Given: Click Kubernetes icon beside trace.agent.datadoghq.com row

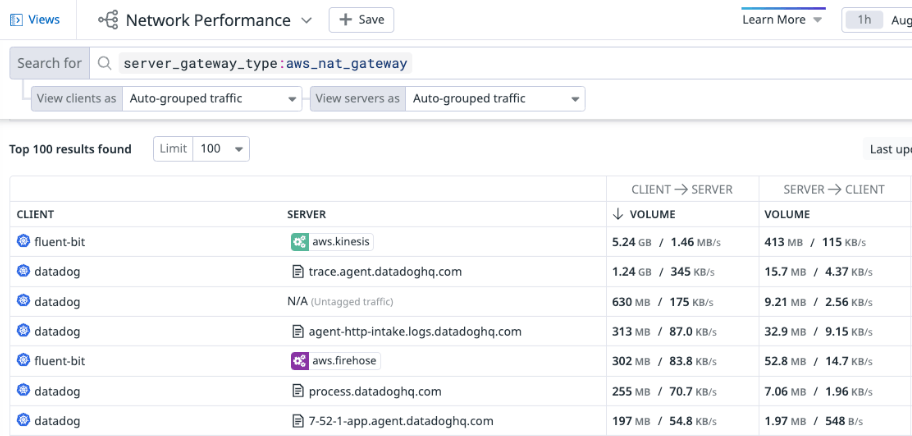Looking at the screenshot, I should [23, 271].
